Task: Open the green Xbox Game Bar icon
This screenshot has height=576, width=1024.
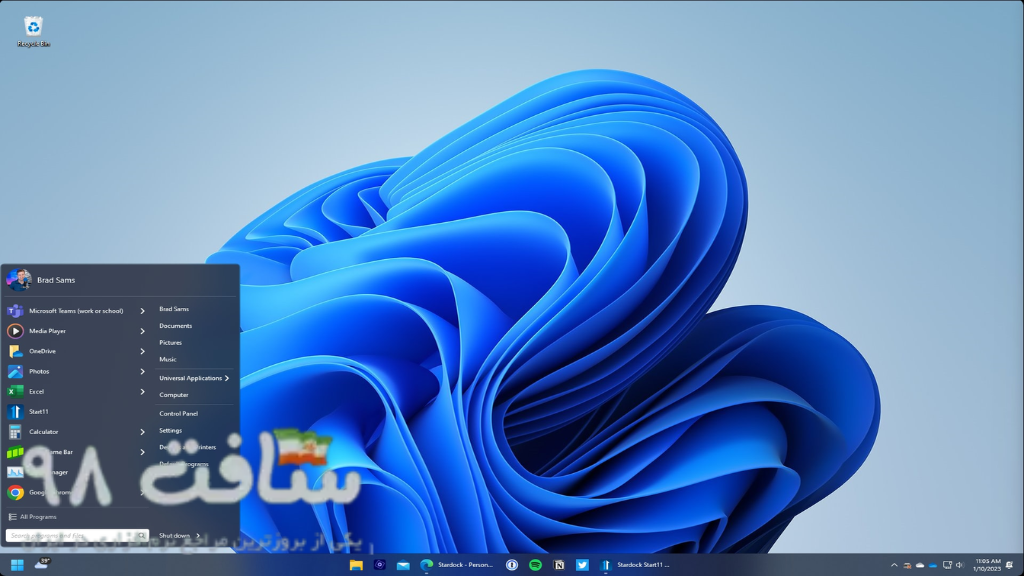Action: [15, 452]
